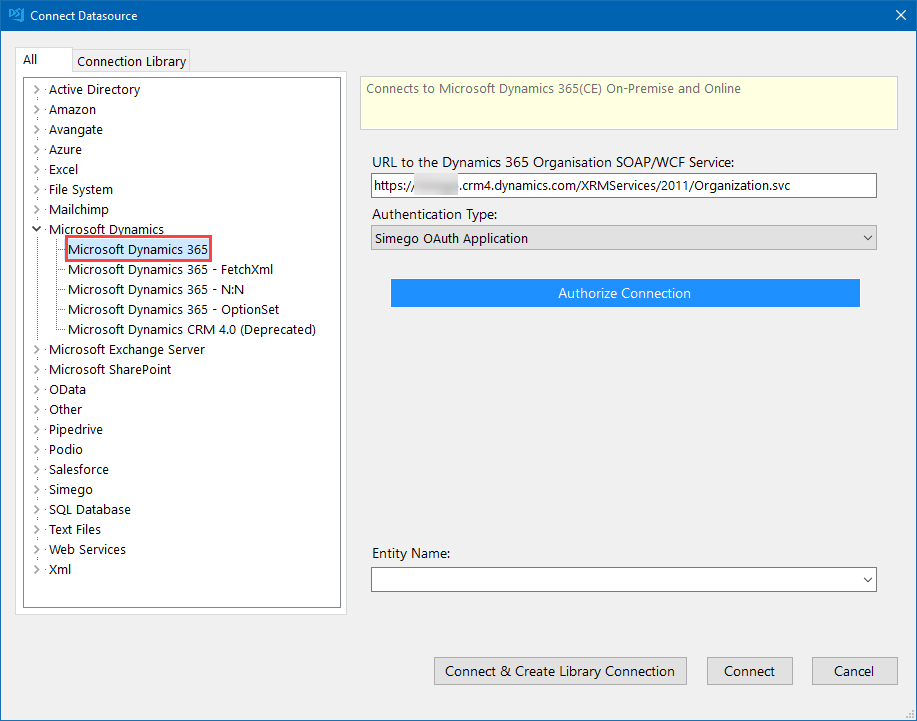Select the Avangate tree item
The image size is (917, 721).
(x=76, y=129)
